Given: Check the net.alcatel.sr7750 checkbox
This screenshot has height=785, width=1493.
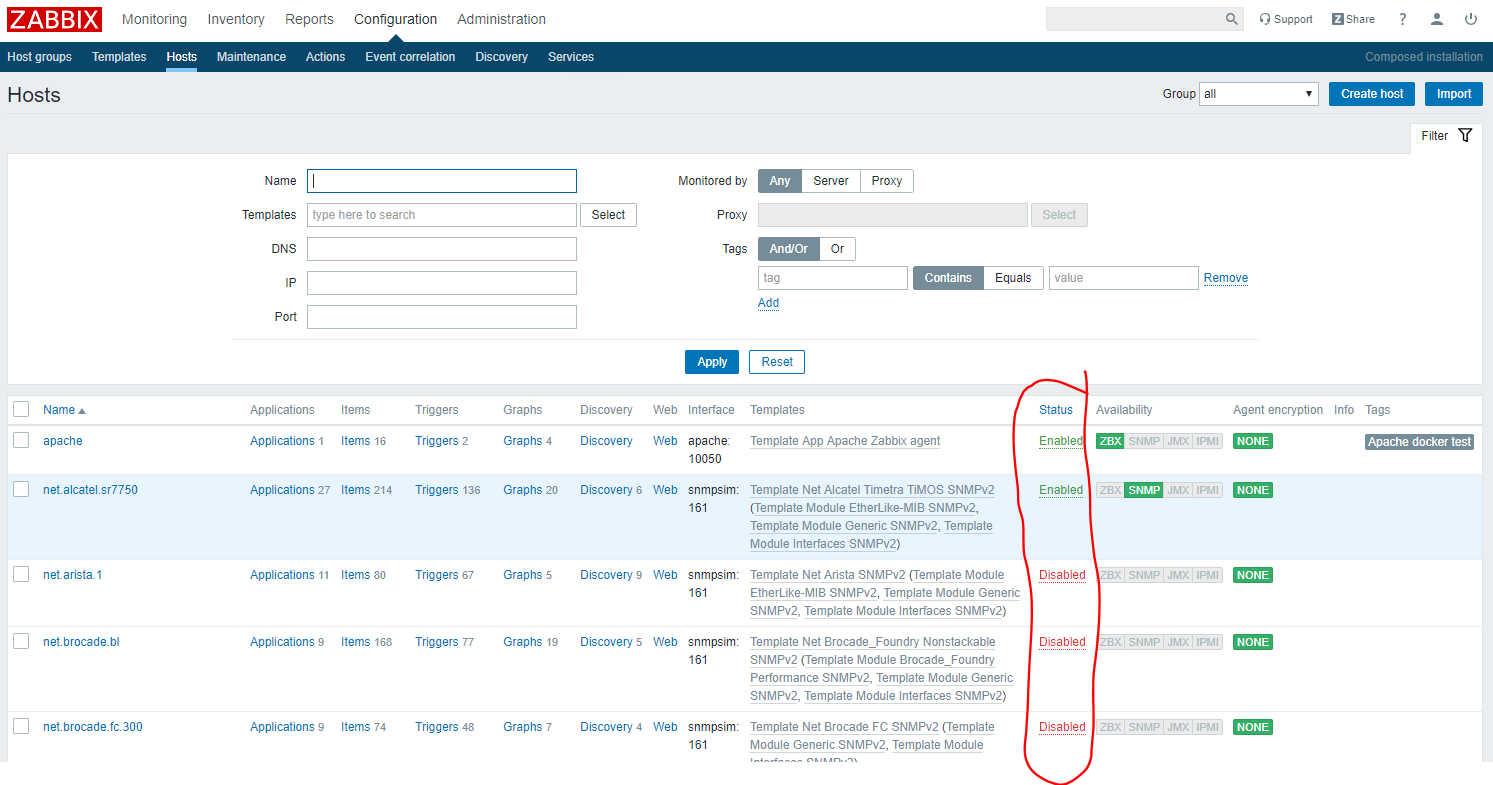Looking at the screenshot, I should pos(21,489).
